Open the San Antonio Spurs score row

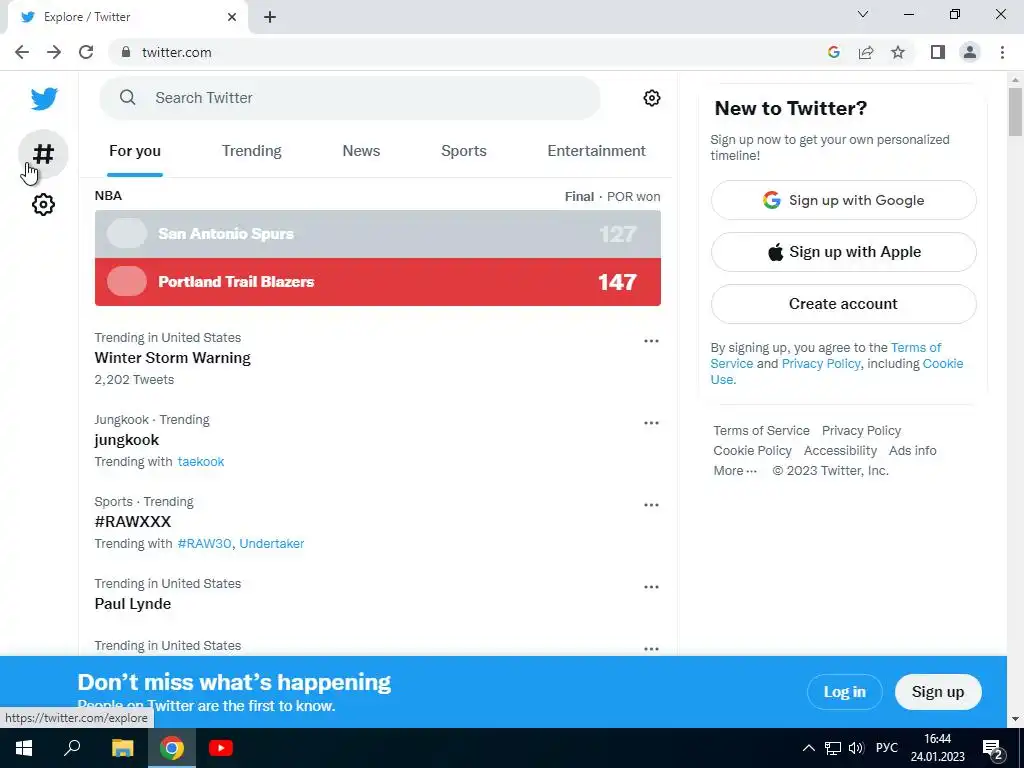click(x=377, y=234)
